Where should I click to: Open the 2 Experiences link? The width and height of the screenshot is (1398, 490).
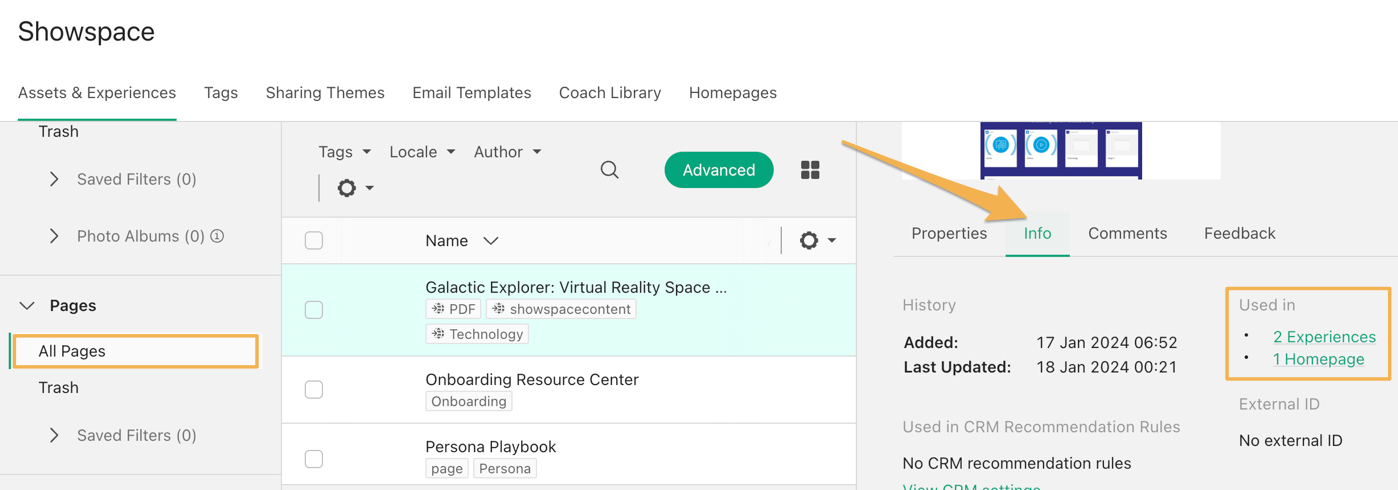[x=1324, y=337]
